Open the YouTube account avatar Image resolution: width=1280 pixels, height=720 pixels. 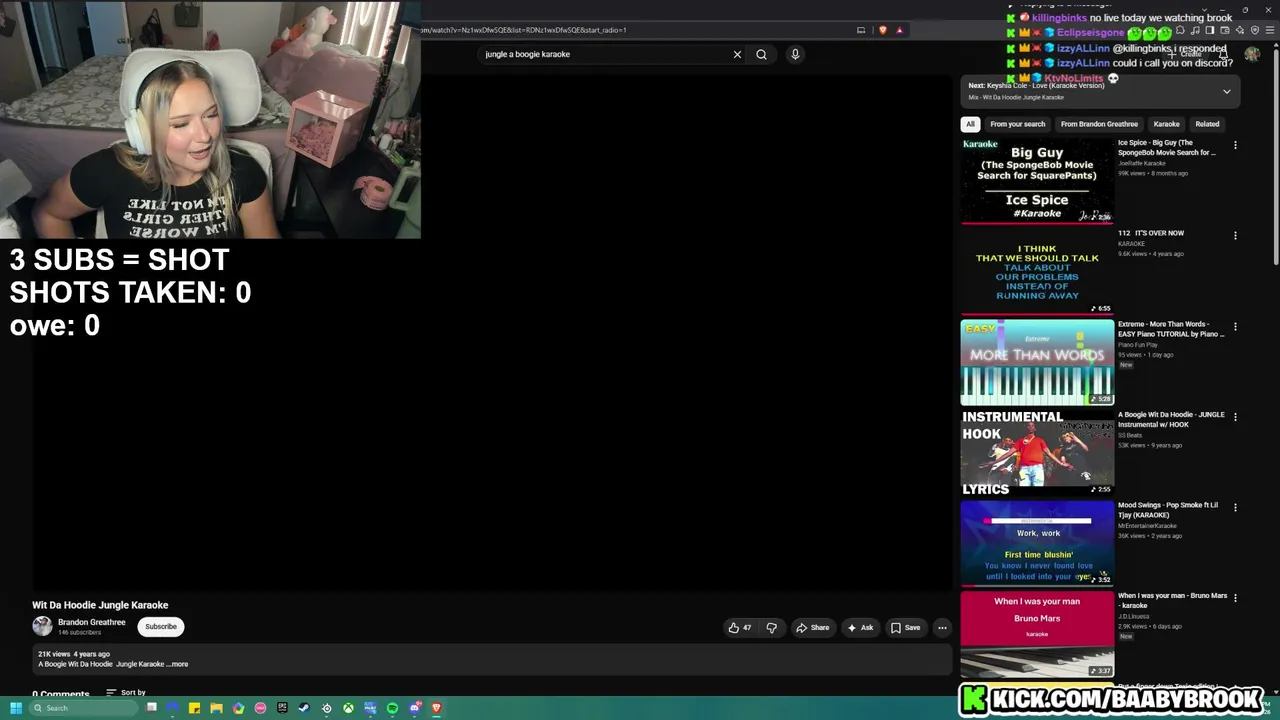tap(1252, 54)
